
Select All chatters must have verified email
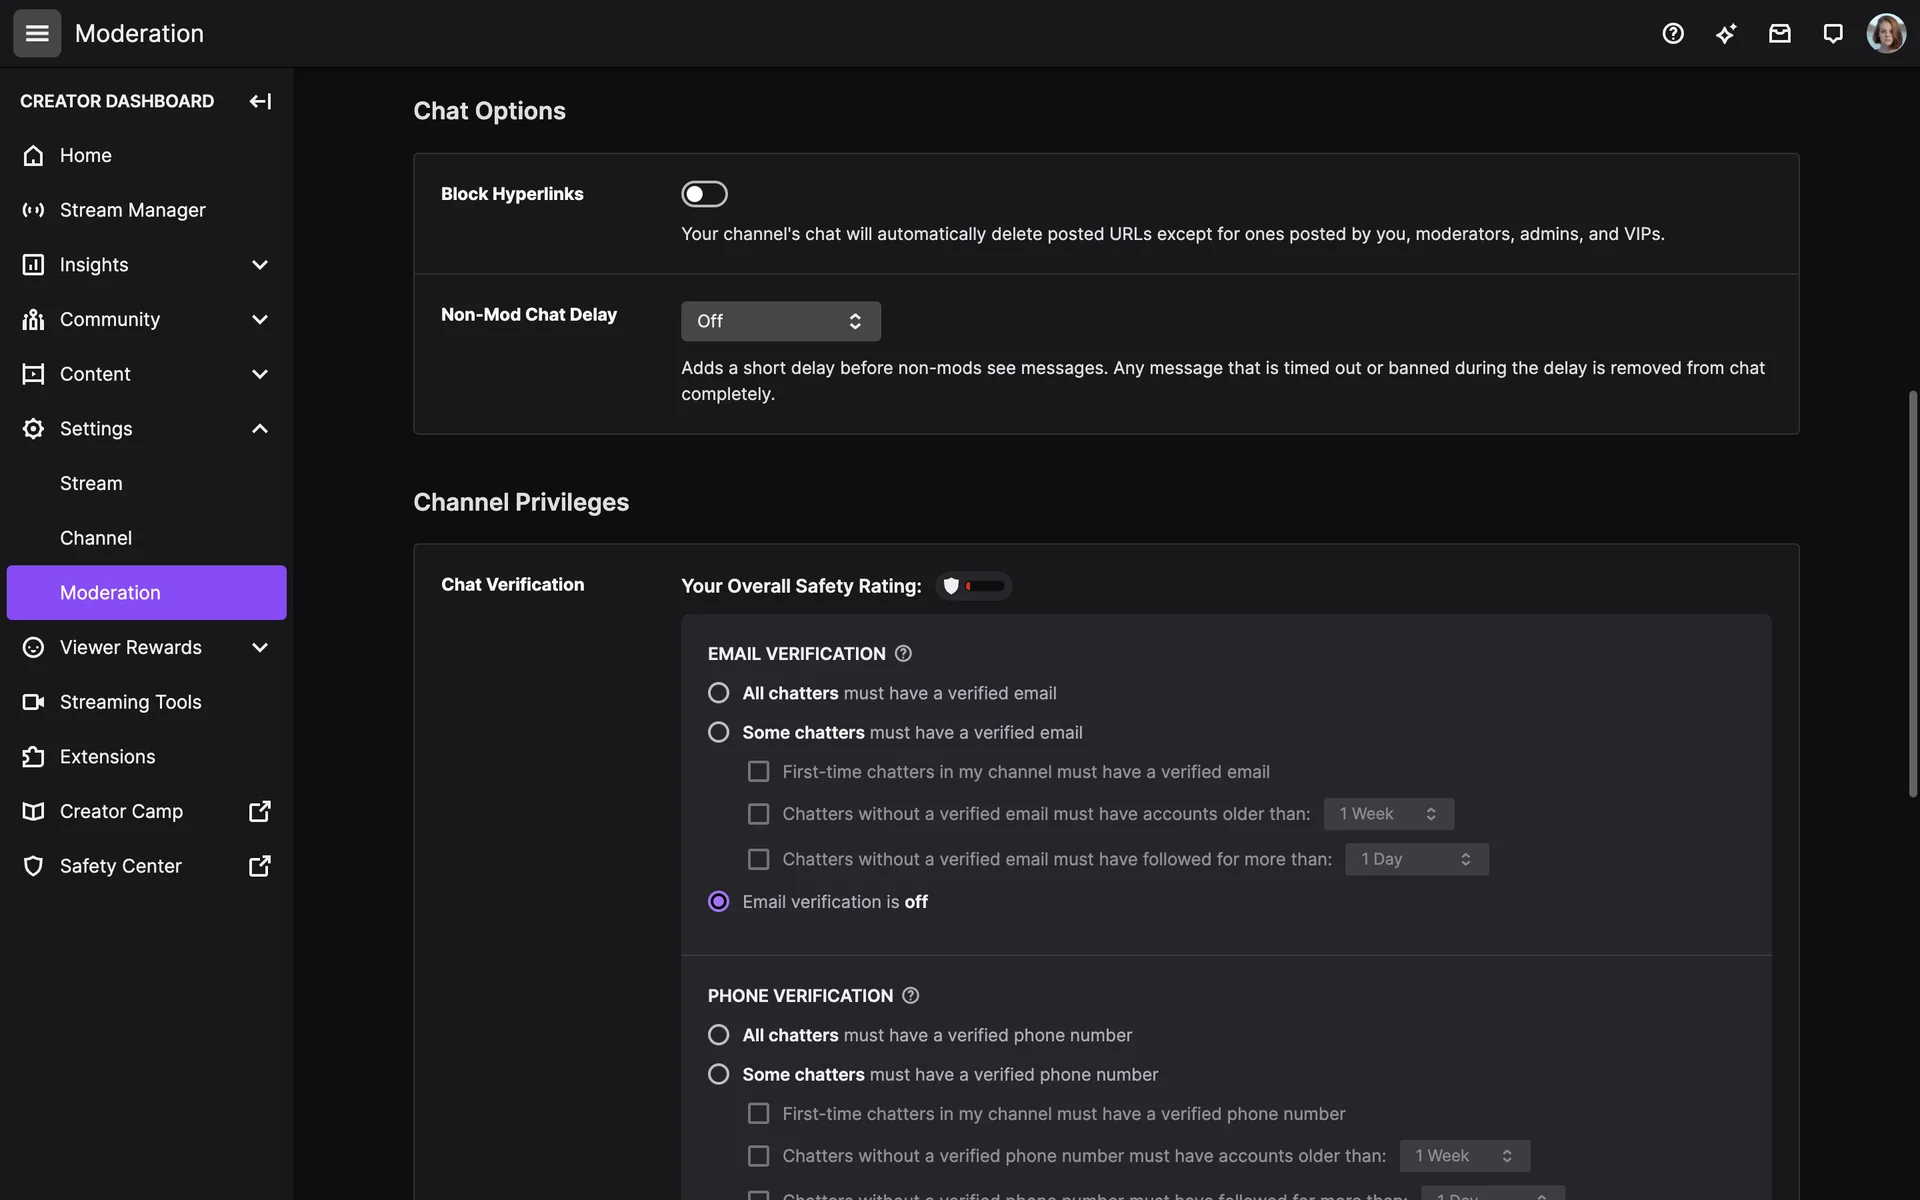tap(718, 693)
